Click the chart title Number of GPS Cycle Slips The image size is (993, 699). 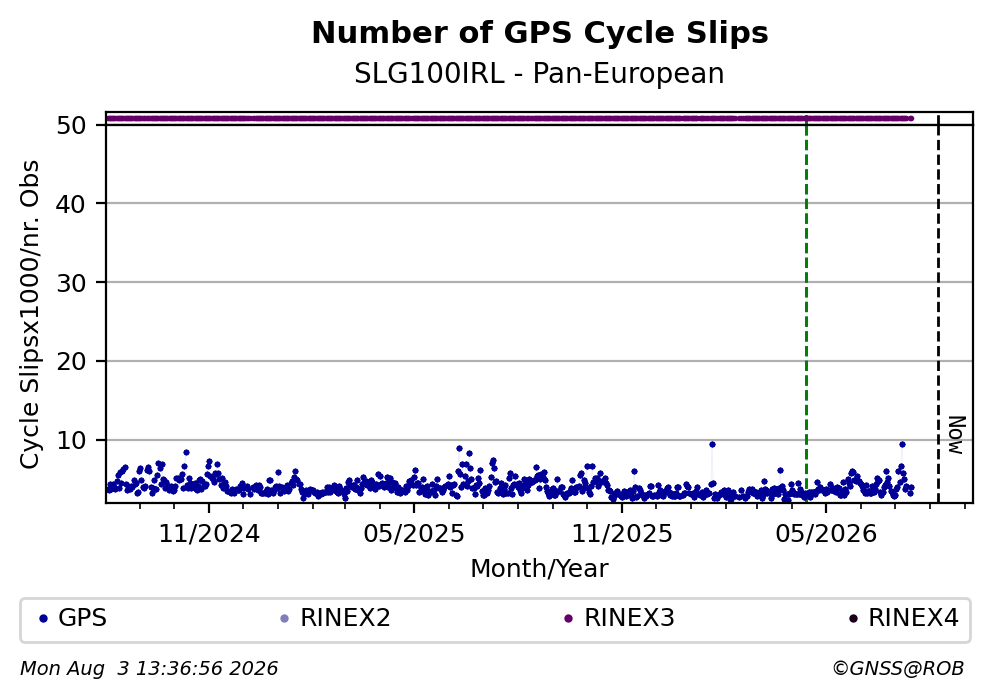540,33
